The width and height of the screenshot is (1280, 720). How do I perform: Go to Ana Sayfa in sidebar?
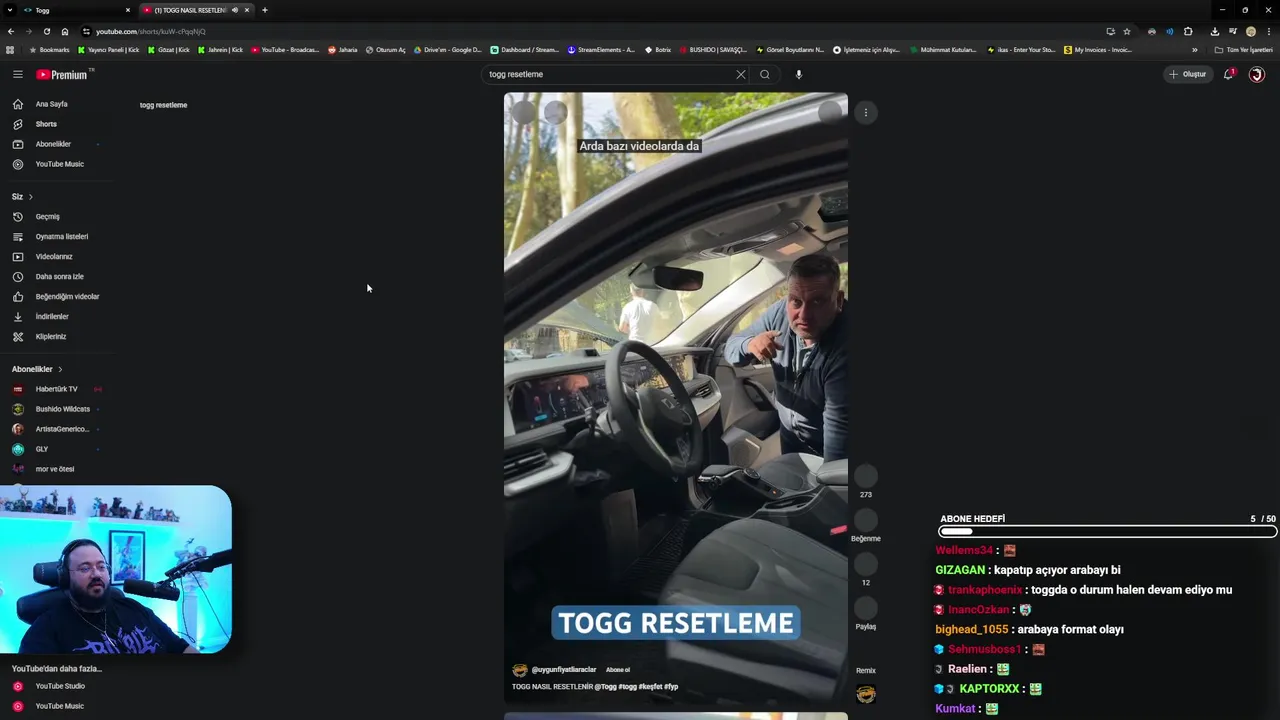pos(52,104)
